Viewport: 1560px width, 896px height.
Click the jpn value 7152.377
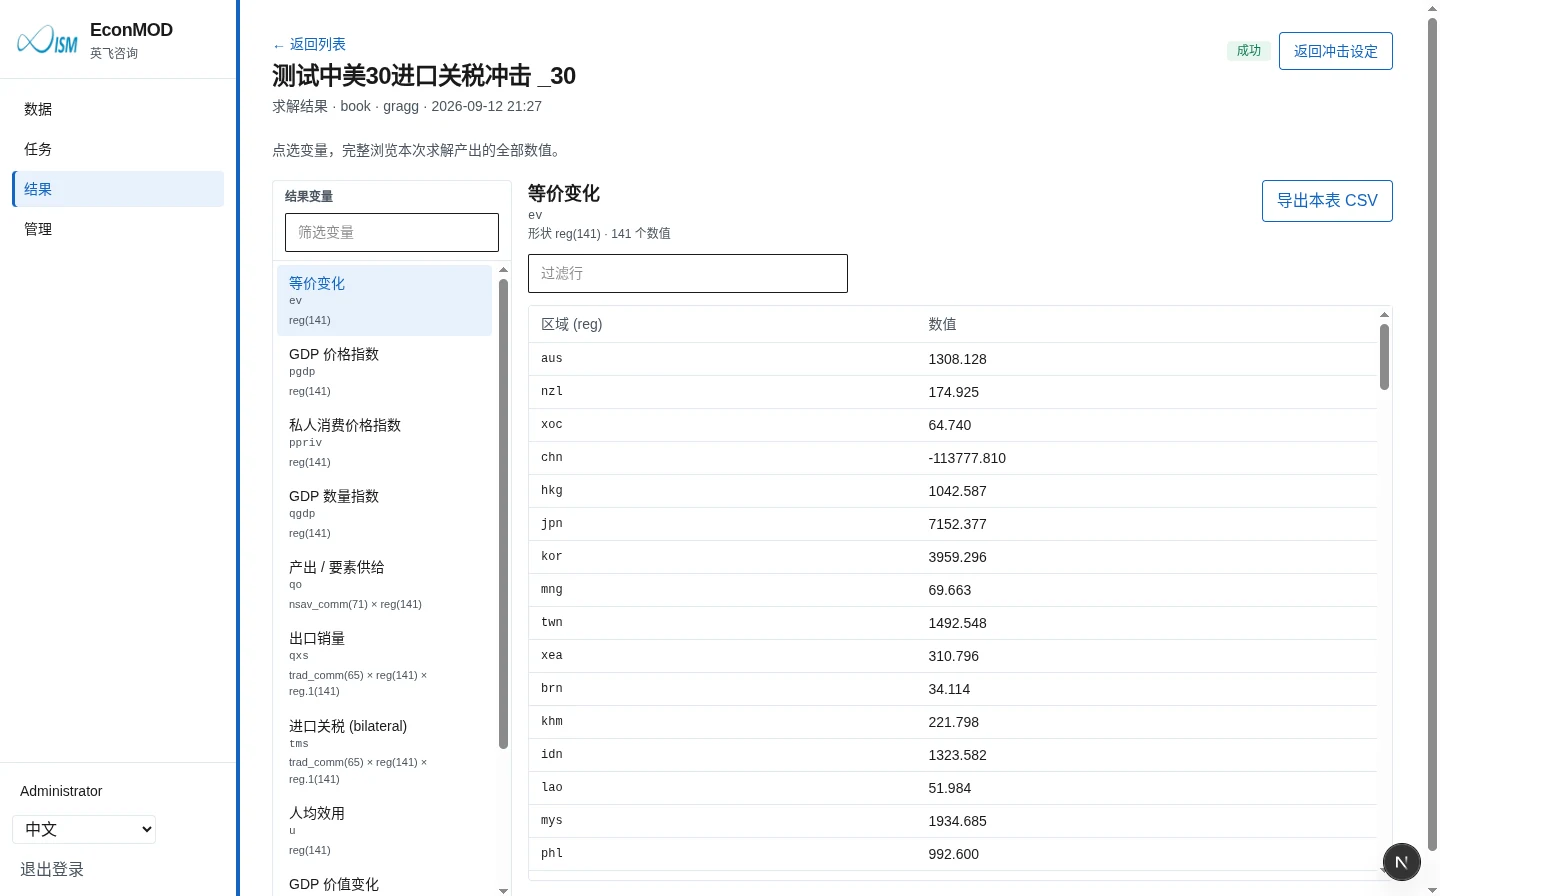click(x=957, y=524)
